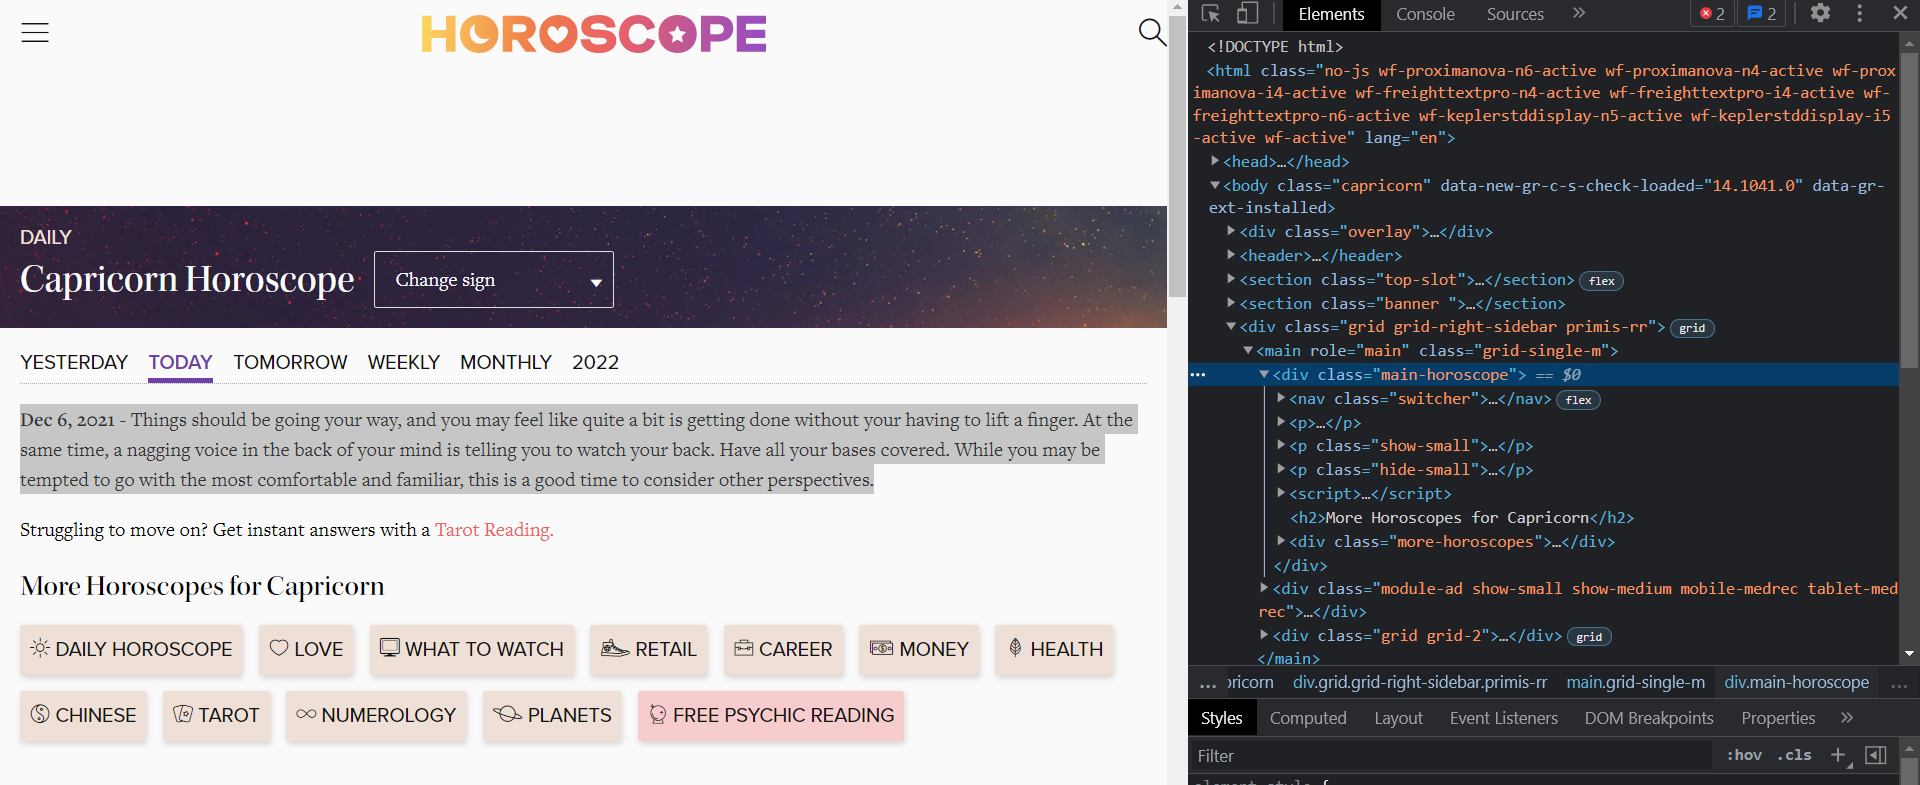This screenshot has height=785, width=1920.
Task: Open the DOM Breakpoints tab
Action: [x=1649, y=718]
